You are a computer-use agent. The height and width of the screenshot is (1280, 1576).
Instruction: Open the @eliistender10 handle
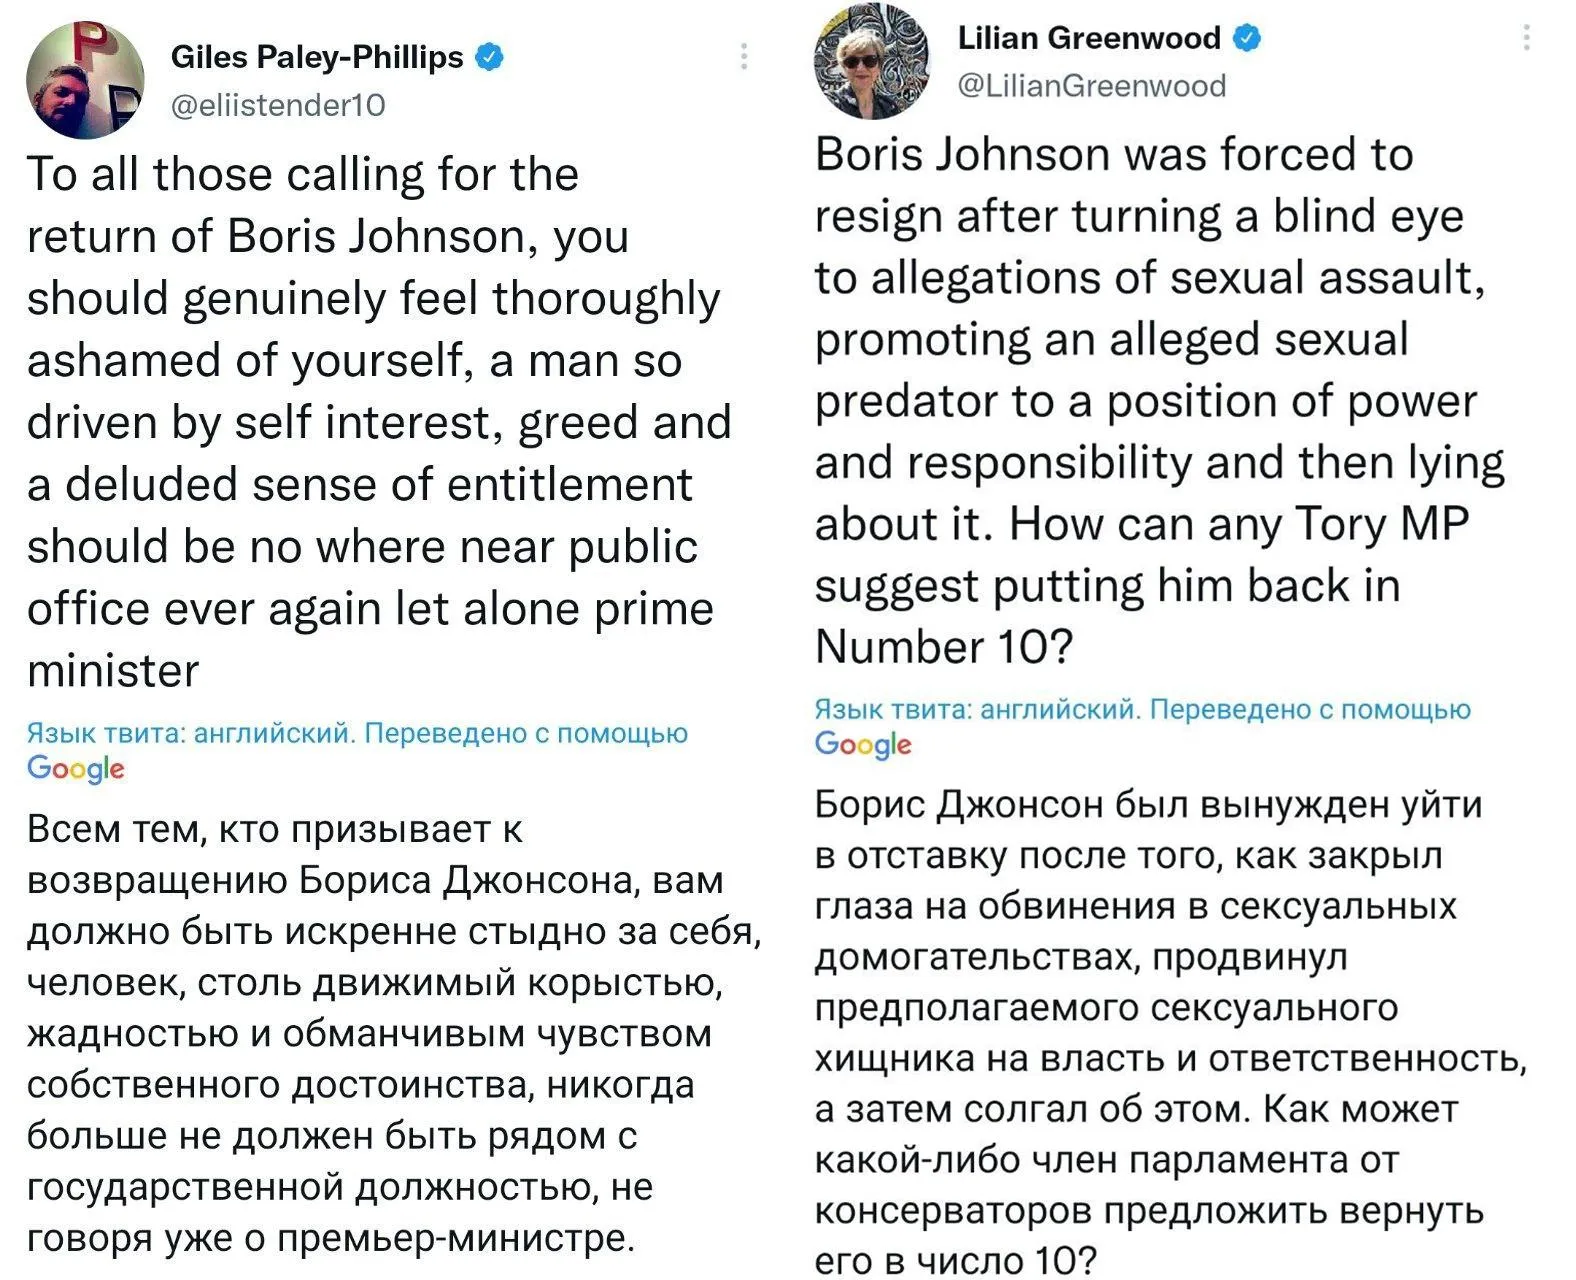click(x=278, y=104)
